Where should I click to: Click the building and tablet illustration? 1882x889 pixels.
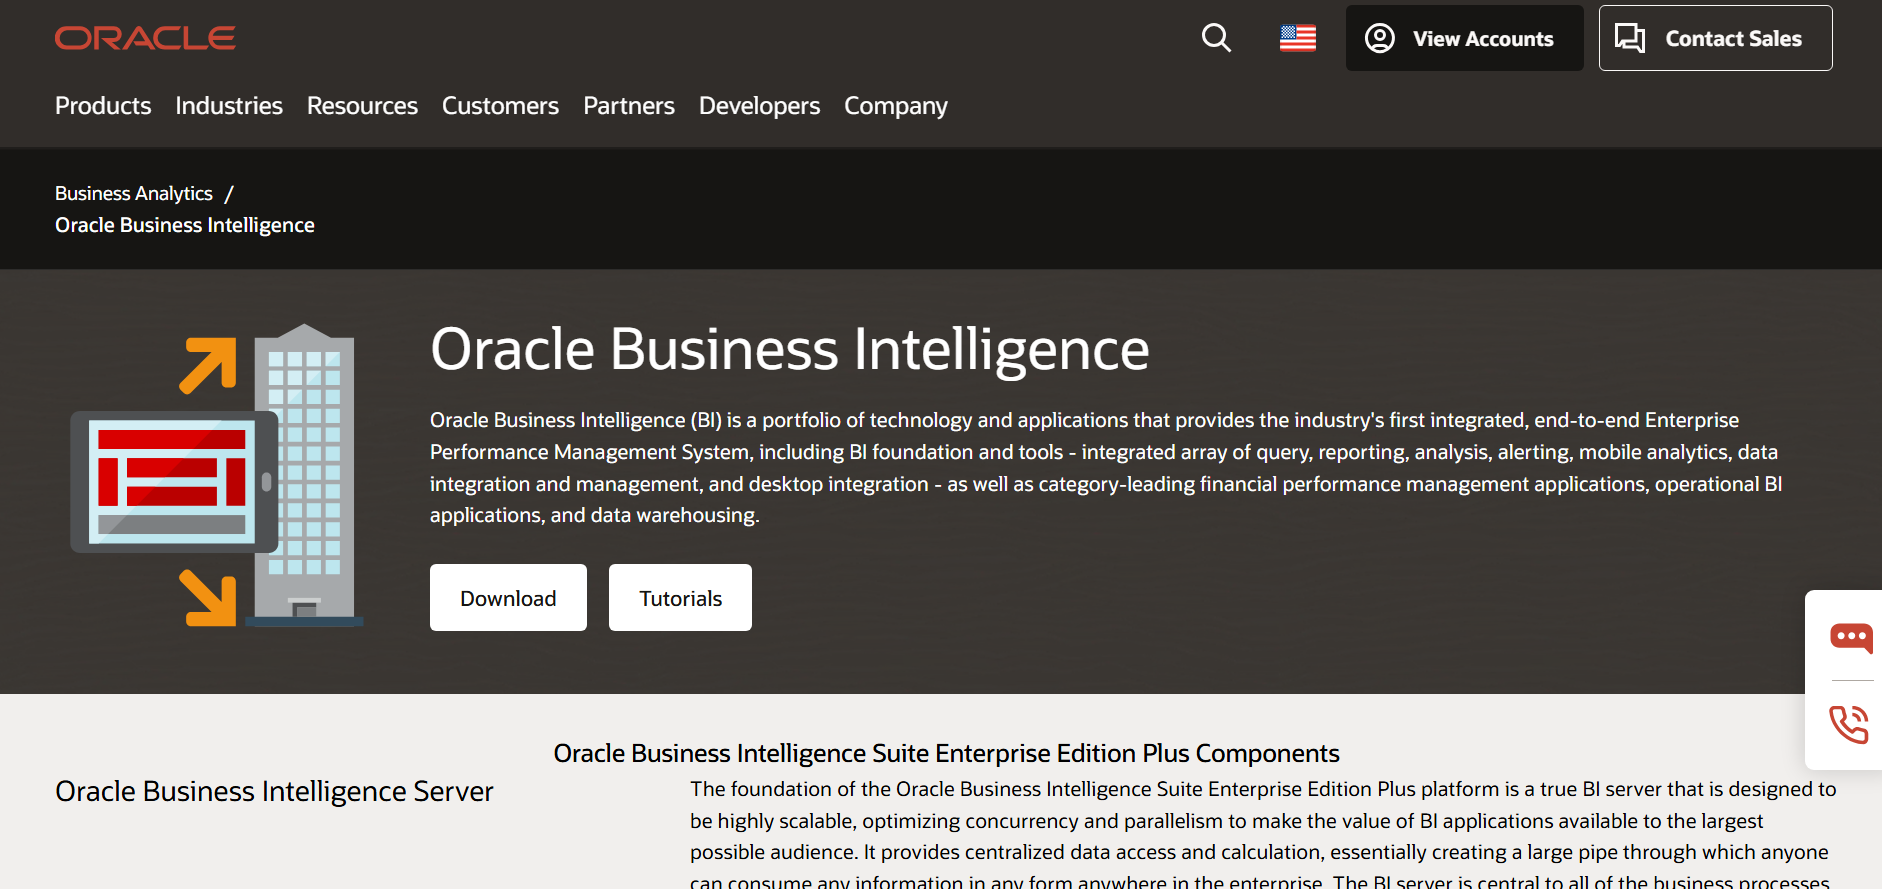(217, 476)
